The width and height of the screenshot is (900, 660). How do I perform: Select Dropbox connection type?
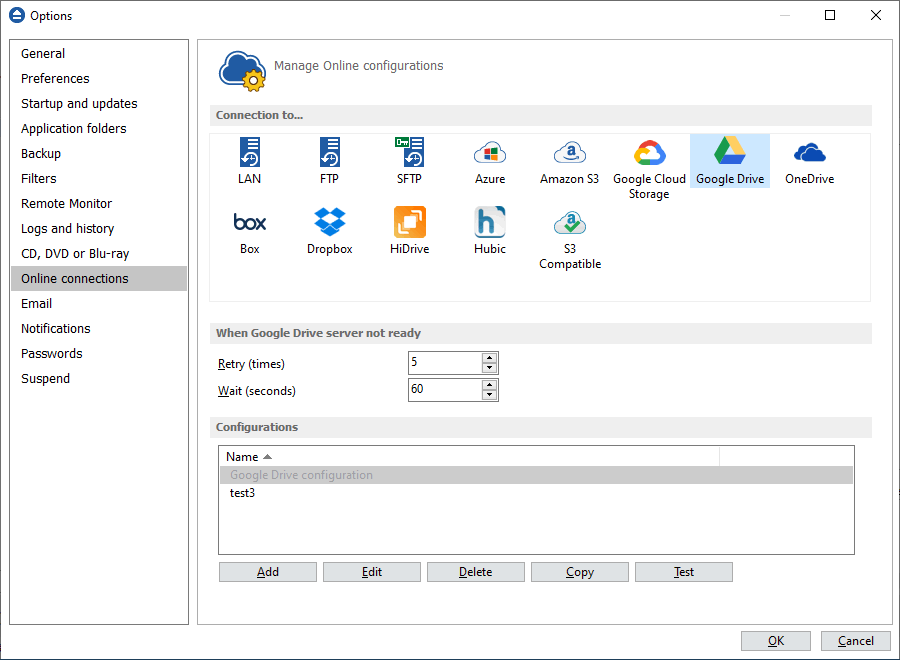click(x=329, y=231)
